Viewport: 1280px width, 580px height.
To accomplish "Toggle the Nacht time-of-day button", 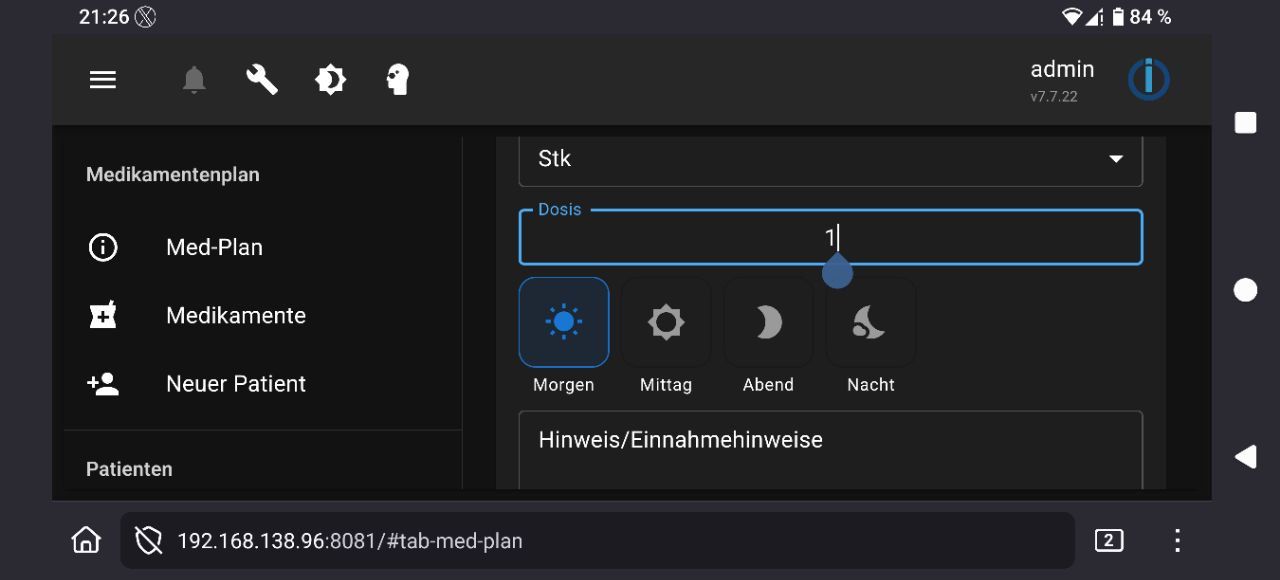I will pyautogui.click(x=870, y=323).
